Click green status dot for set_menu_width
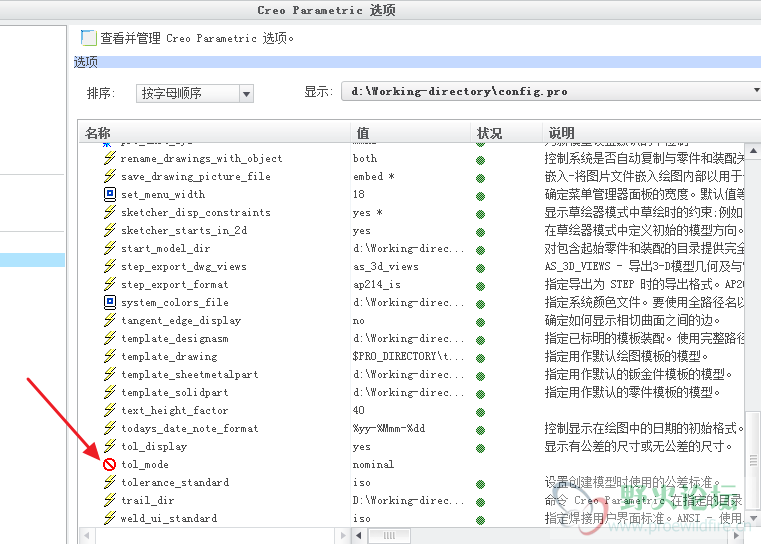Image resolution: width=761 pixels, height=544 pixels. pos(480,196)
